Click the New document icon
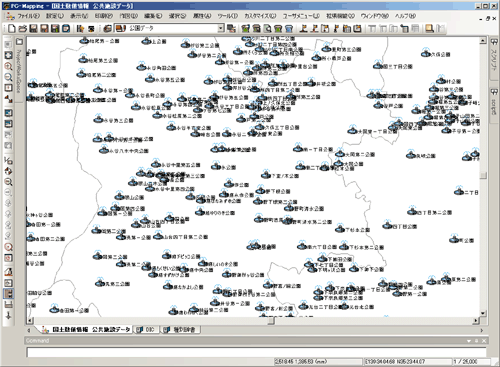The width and height of the screenshot is (500, 367). [12, 29]
